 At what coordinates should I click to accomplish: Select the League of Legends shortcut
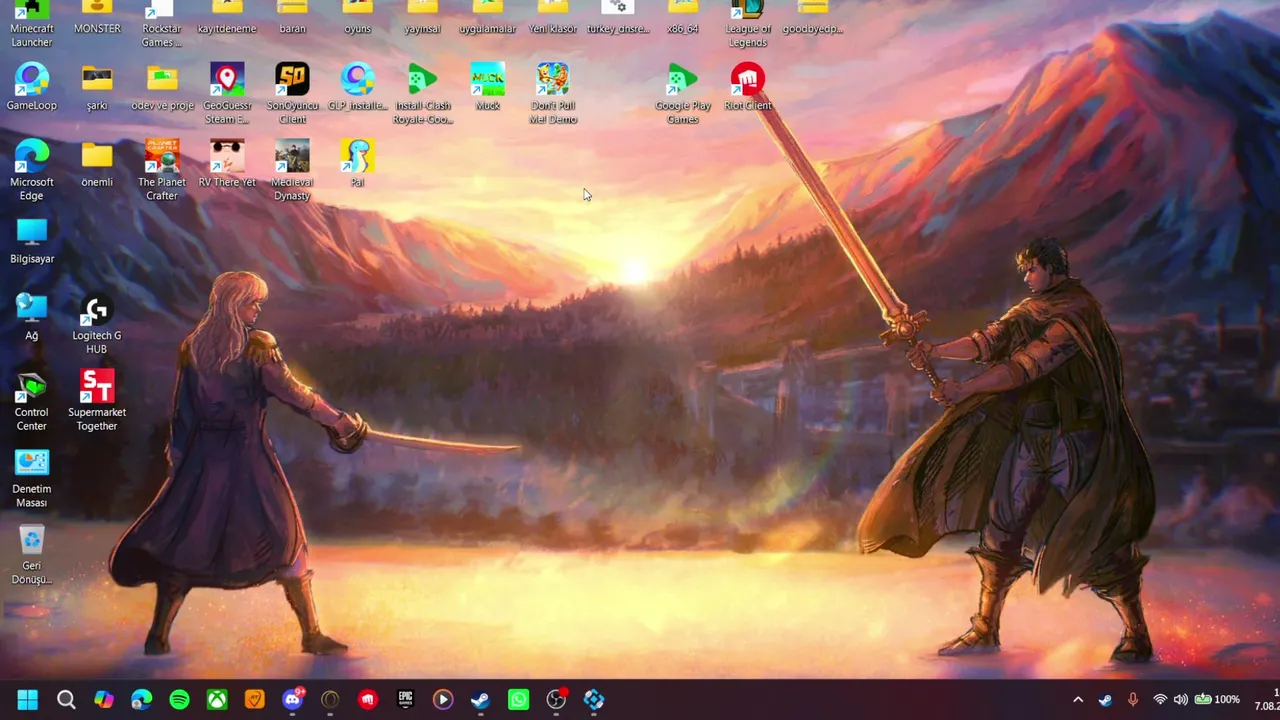pyautogui.click(x=748, y=23)
